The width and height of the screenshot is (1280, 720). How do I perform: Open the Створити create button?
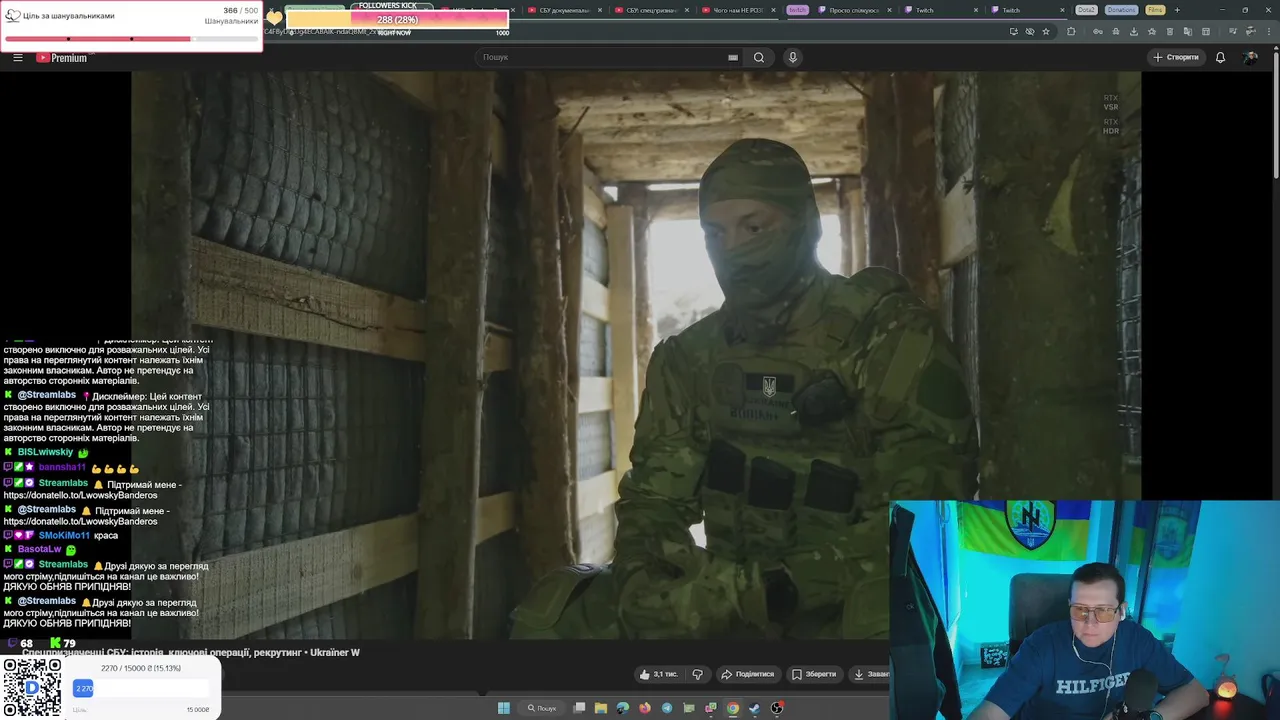click(1176, 57)
